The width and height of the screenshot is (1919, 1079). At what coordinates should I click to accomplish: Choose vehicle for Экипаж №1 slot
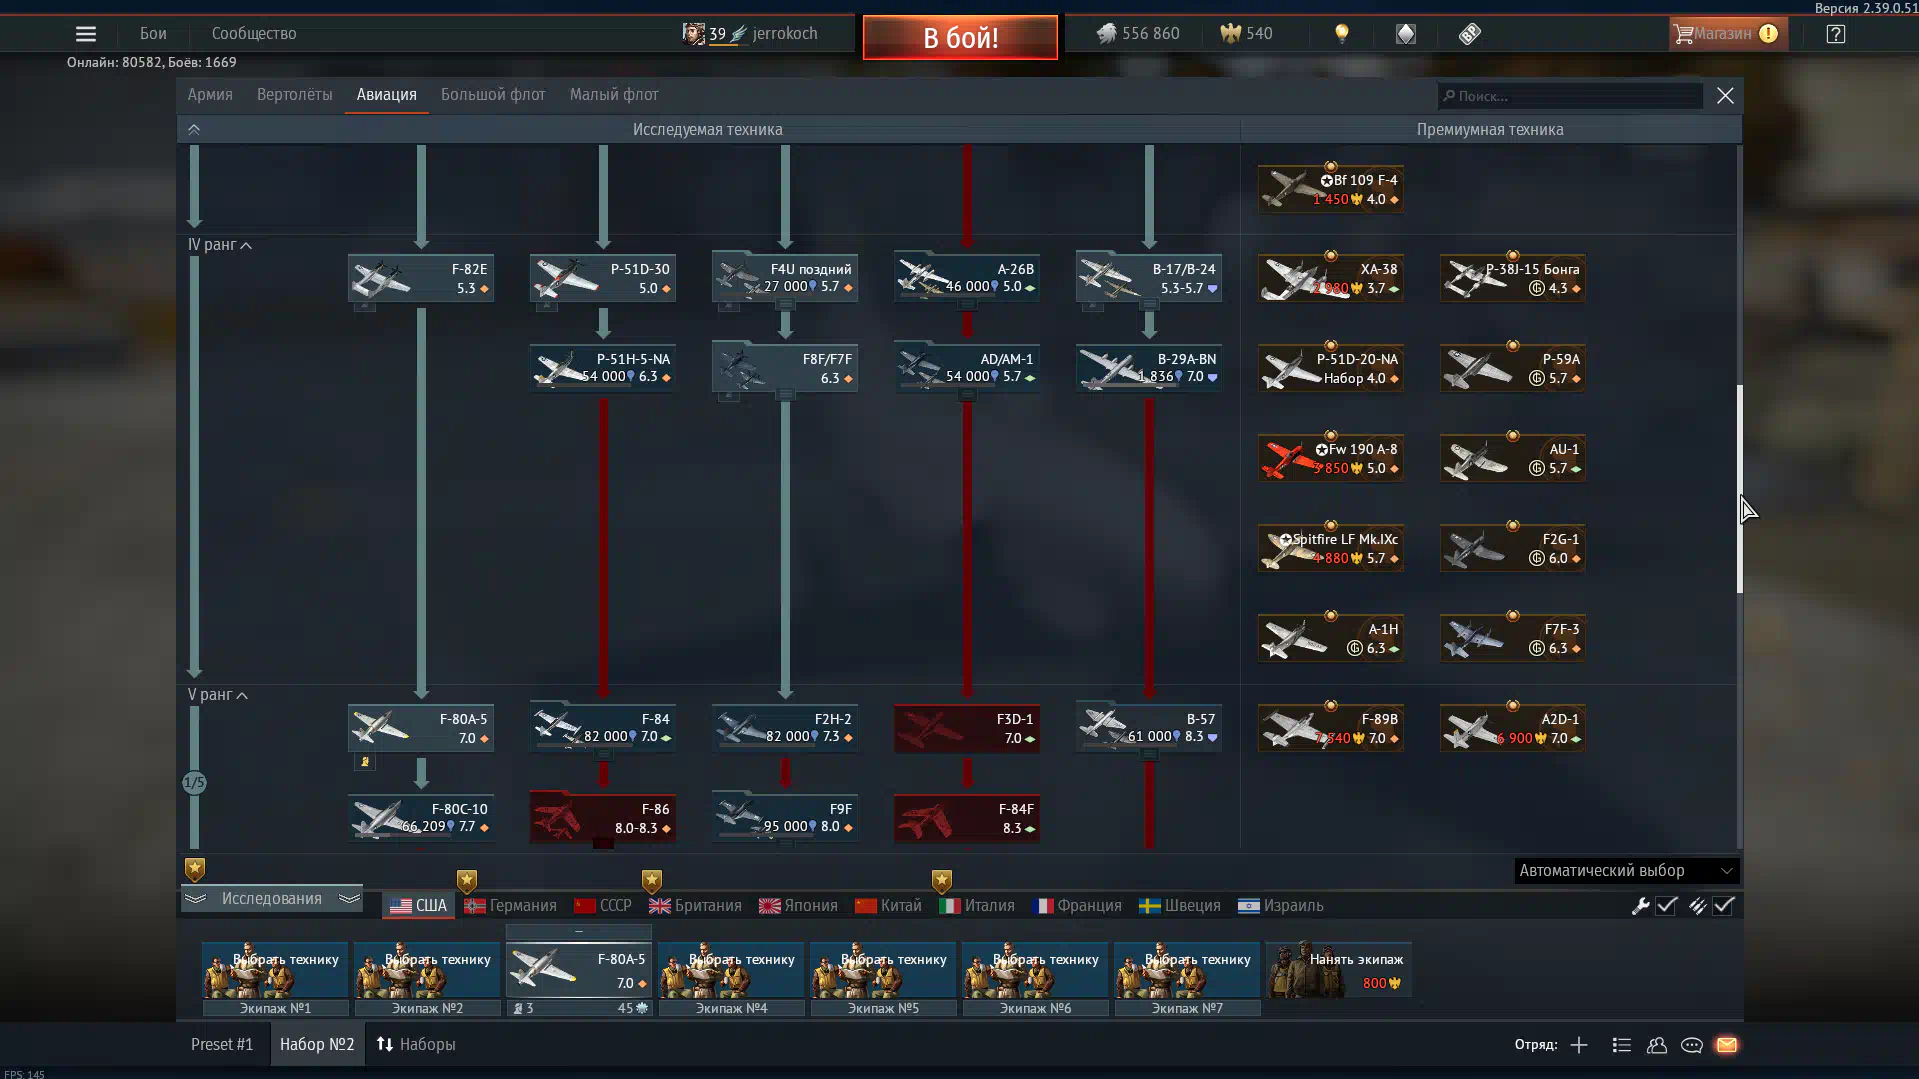coord(275,970)
